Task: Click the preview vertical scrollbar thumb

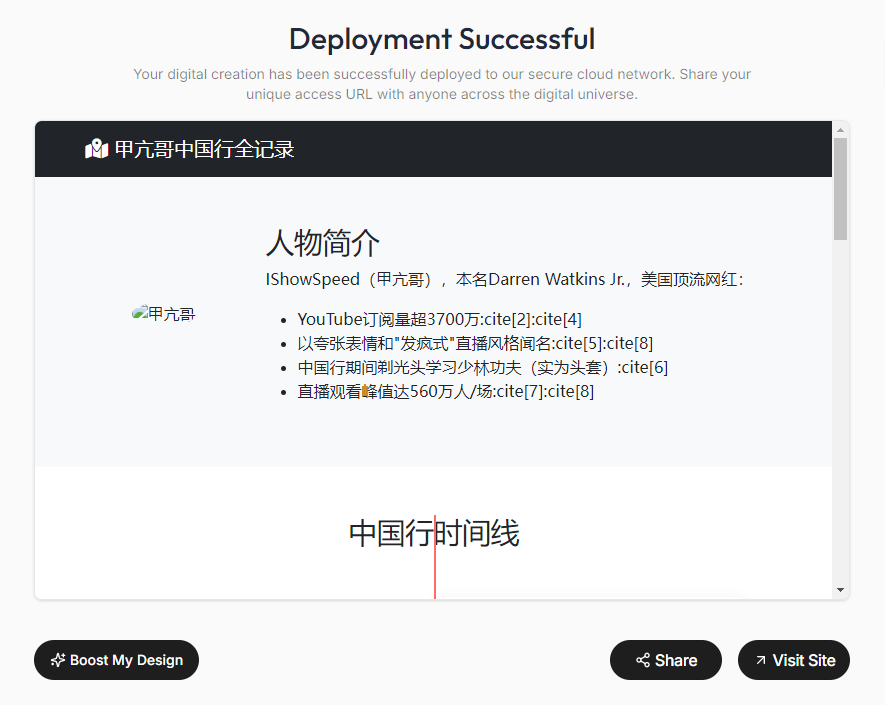Action: coord(840,189)
